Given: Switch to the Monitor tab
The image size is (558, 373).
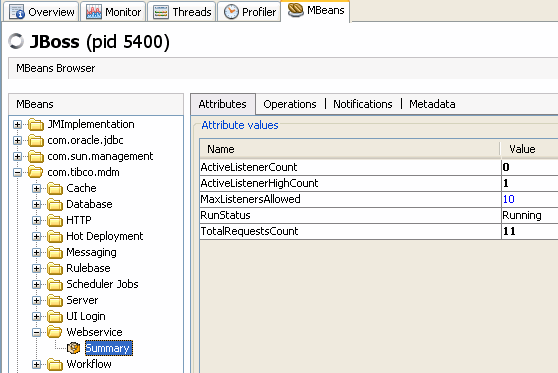Looking at the screenshot, I should 113,12.
